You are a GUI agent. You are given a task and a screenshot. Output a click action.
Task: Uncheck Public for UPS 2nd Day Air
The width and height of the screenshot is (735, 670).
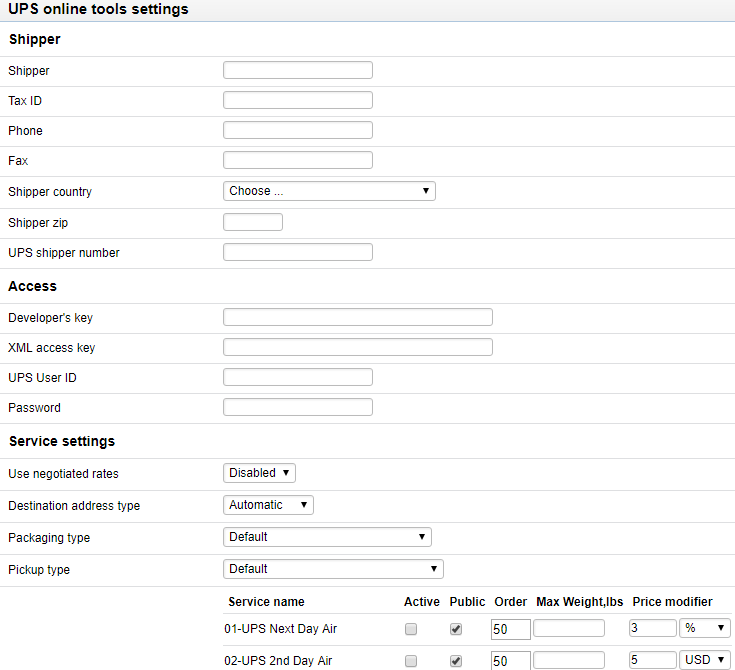pos(456,661)
